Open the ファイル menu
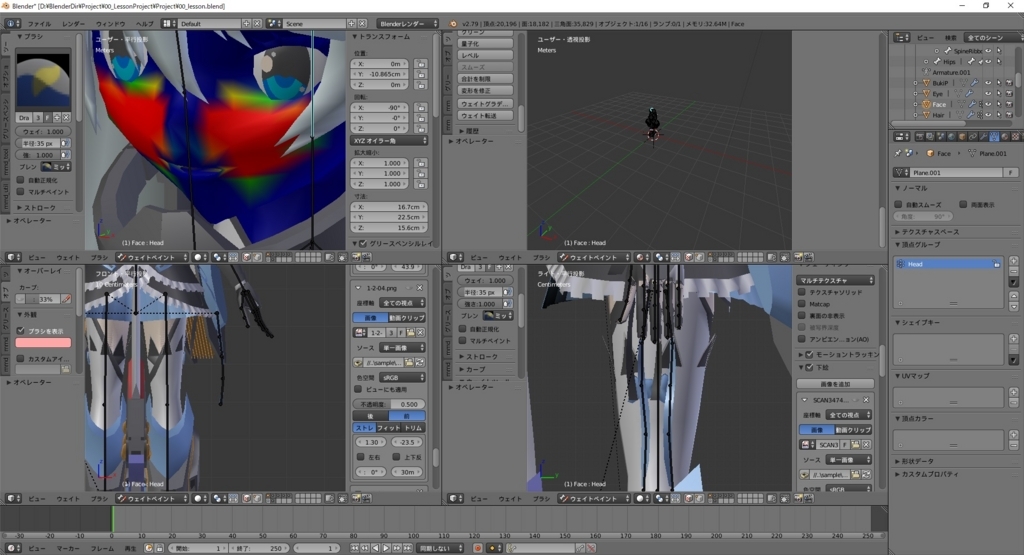The height and width of the screenshot is (555, 1024). pos(39,24)
